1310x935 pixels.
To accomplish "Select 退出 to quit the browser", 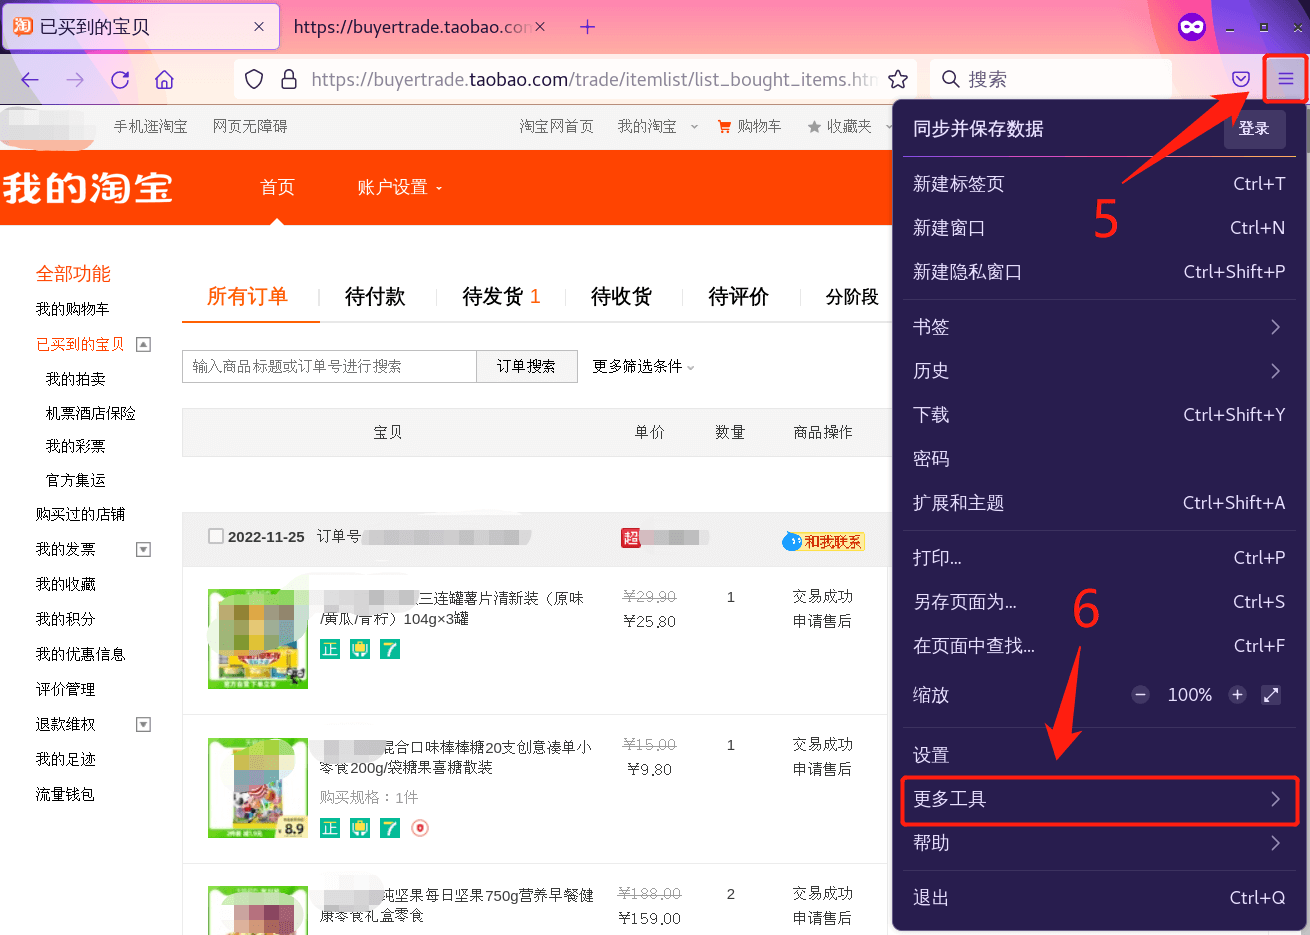I will click(1097, 898).
